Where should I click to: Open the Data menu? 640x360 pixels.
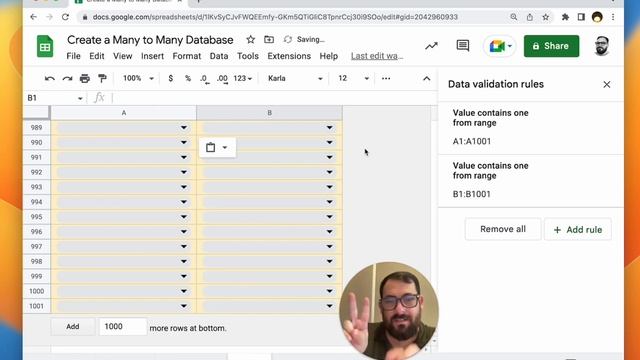[219, 56]
